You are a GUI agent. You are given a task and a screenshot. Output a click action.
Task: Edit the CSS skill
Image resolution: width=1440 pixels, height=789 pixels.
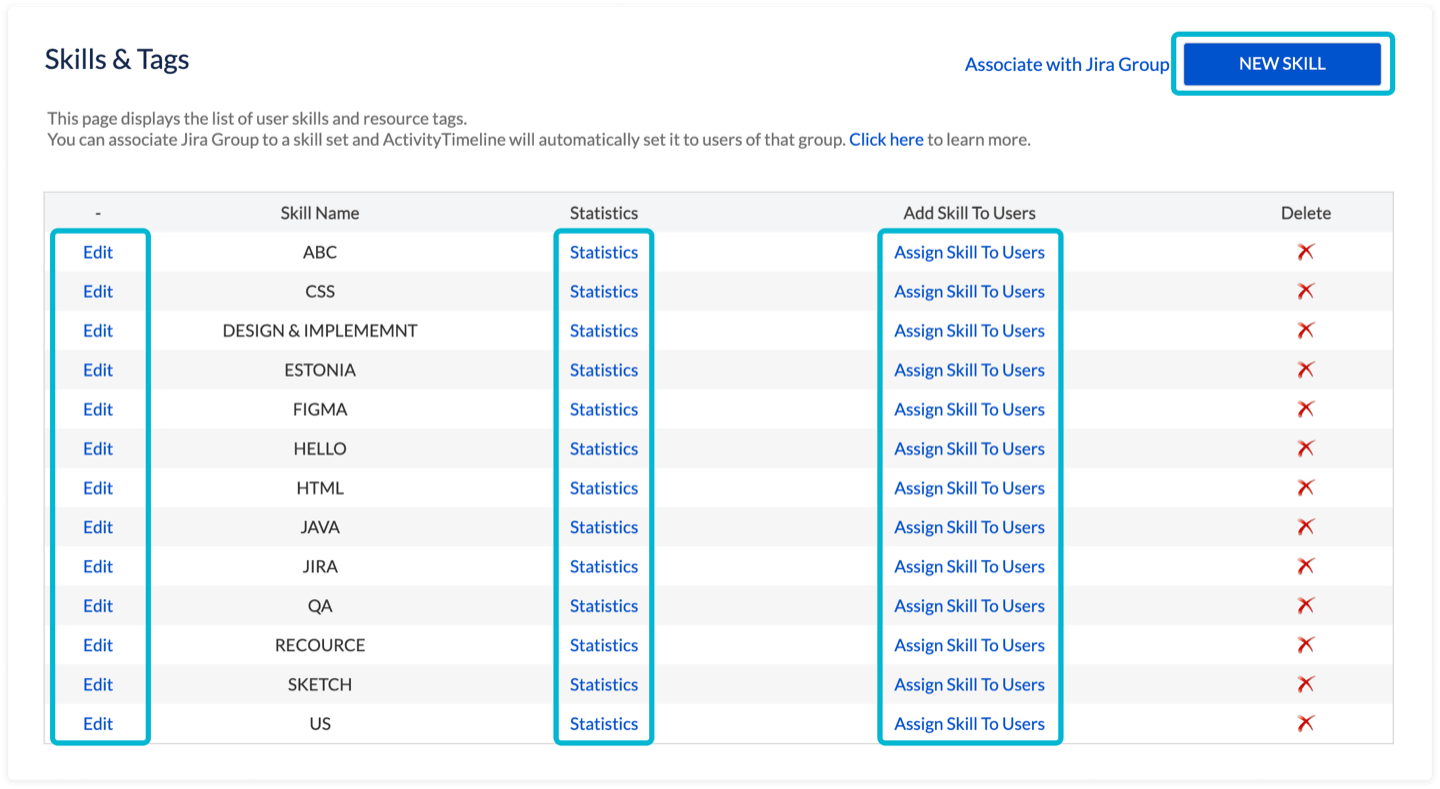98,291
